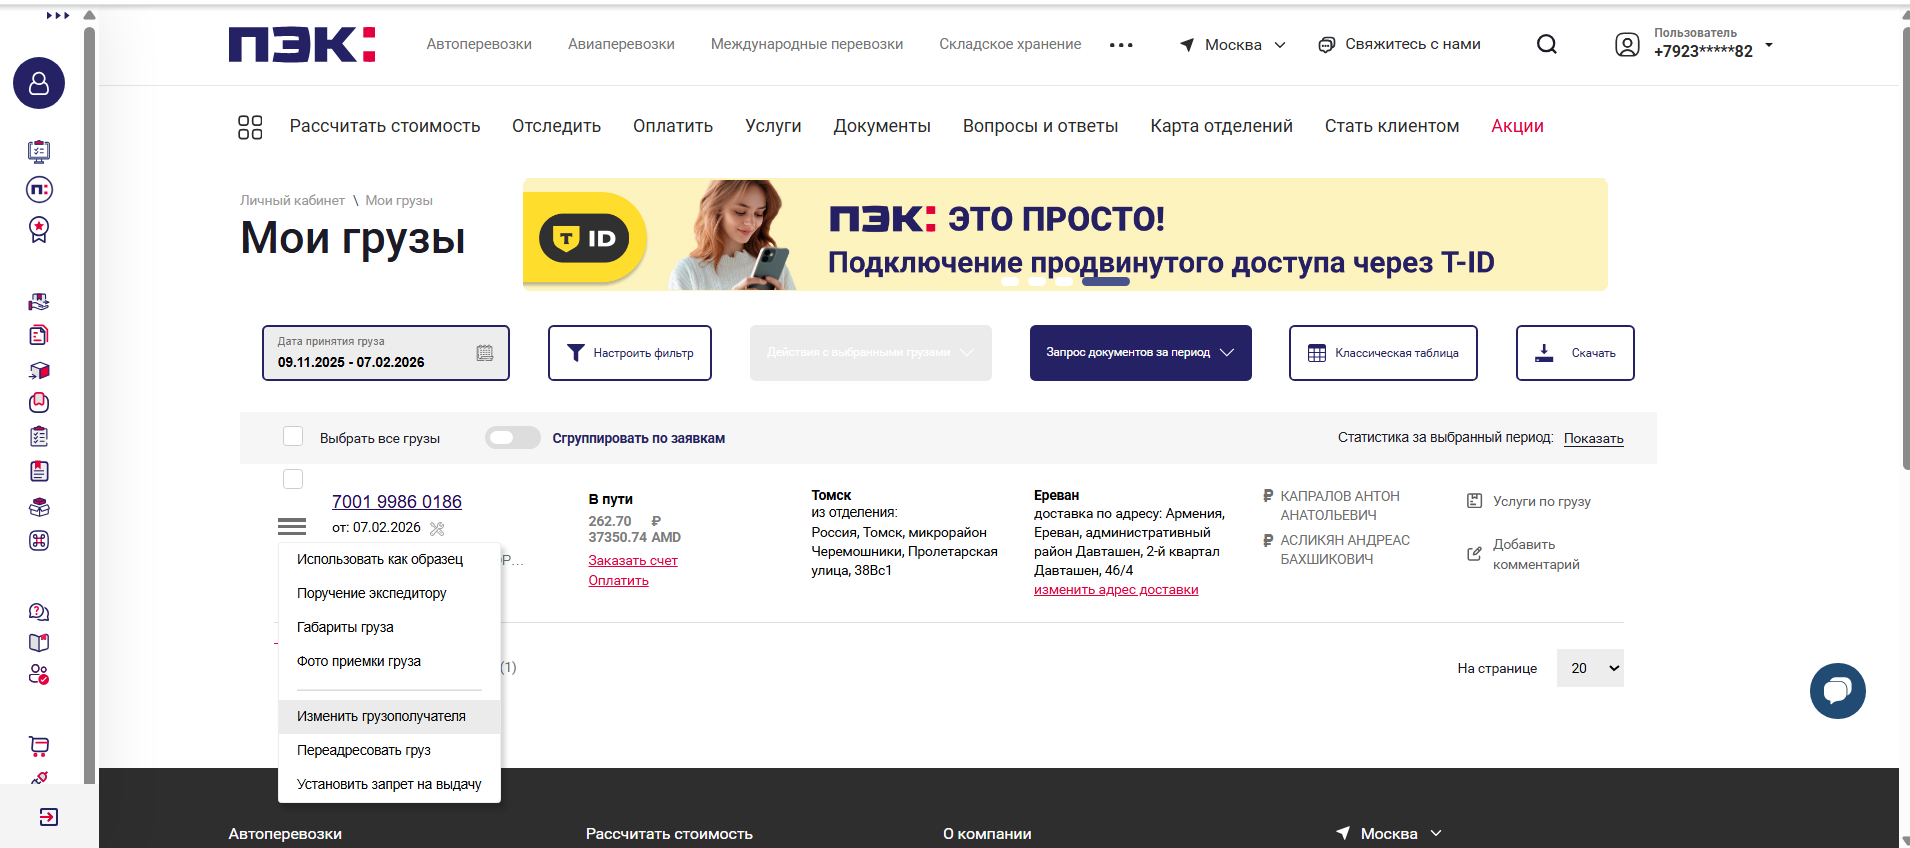Open 'Рассчитать стоимость' in main navigation
Screen dimensions: 1910x848
pyautogui.click(x=385, y=126)
